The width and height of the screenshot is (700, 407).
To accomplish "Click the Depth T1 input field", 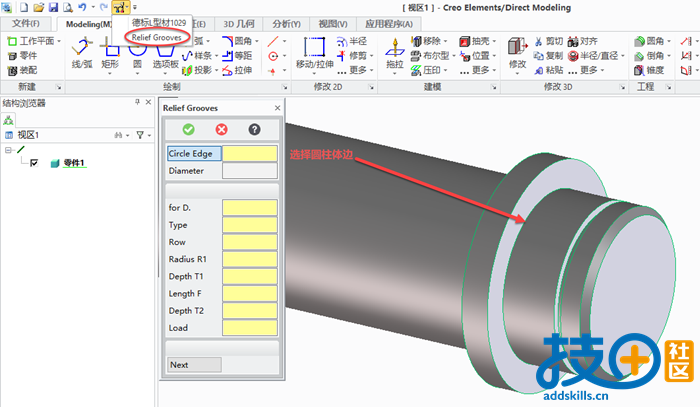I will [250, 276].
